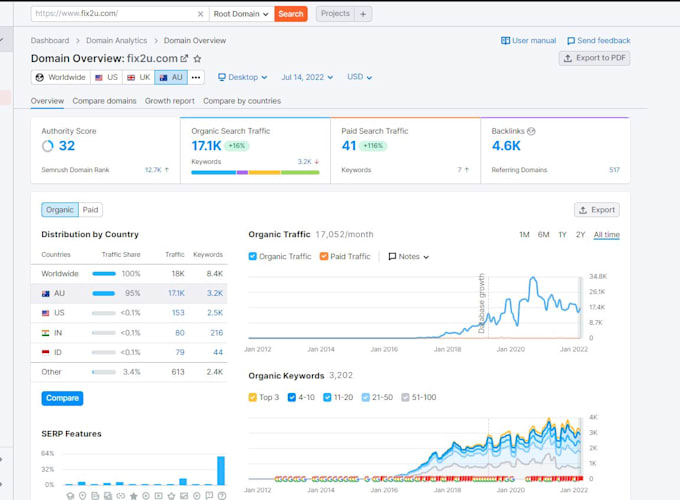Click the Worldwide globe icon

pyautogui.click(x=40, y=77)
